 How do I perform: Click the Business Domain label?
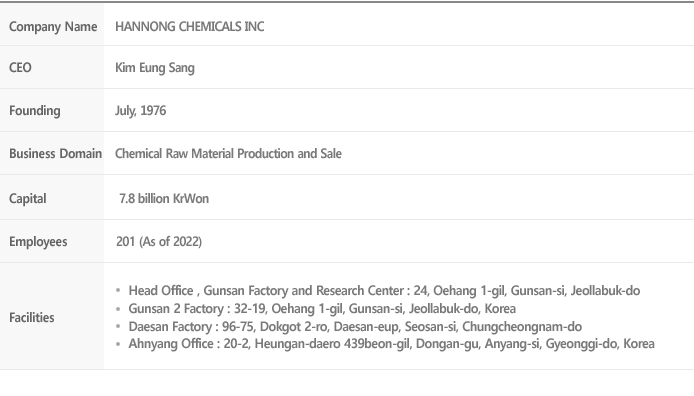point(55,154)
